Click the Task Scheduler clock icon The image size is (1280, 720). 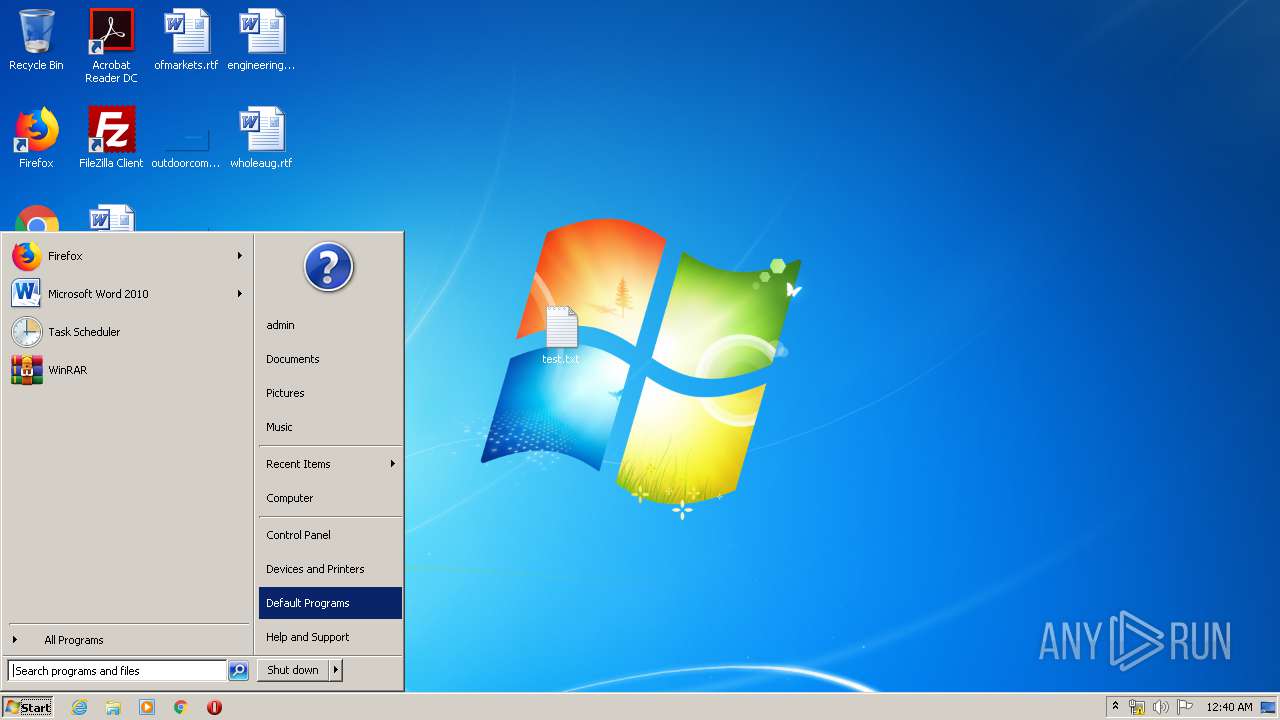pyautogui.click(x=27, y=332)
